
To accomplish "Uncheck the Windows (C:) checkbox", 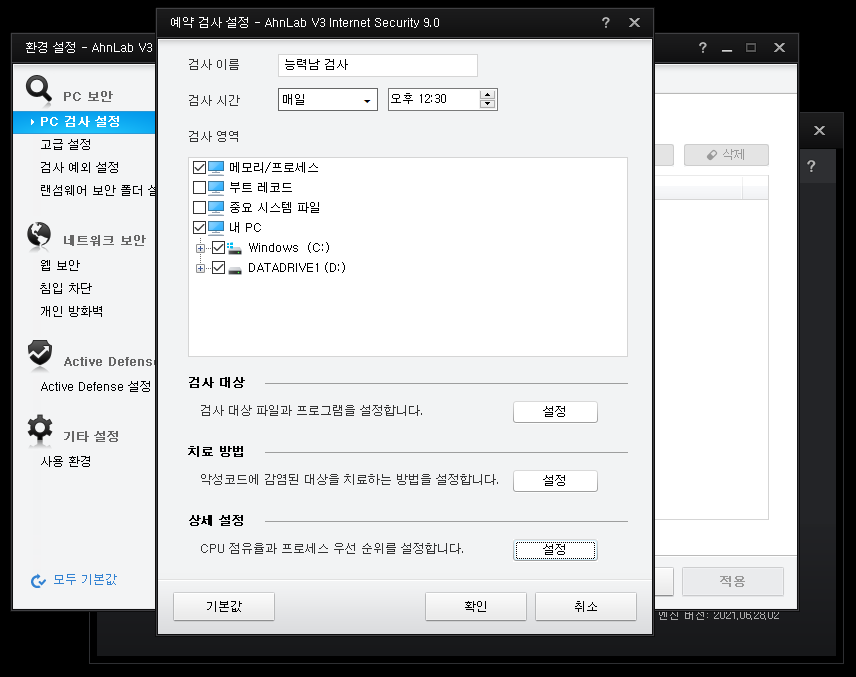I will (x=218, y=248).
